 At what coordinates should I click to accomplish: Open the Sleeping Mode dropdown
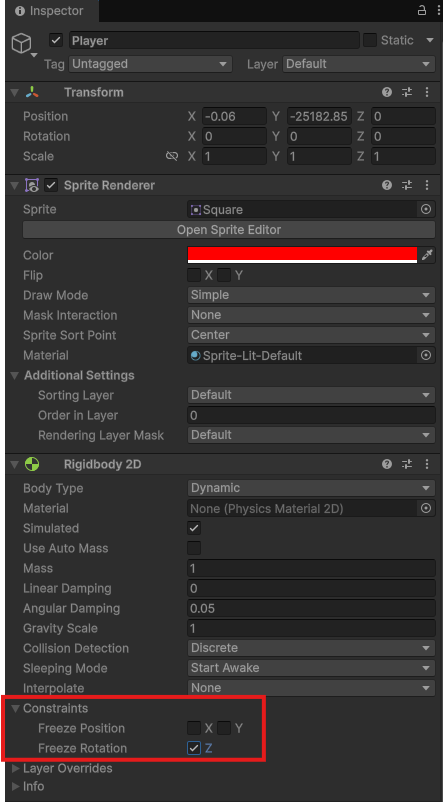pyautogui.click(x=311, y=668)
